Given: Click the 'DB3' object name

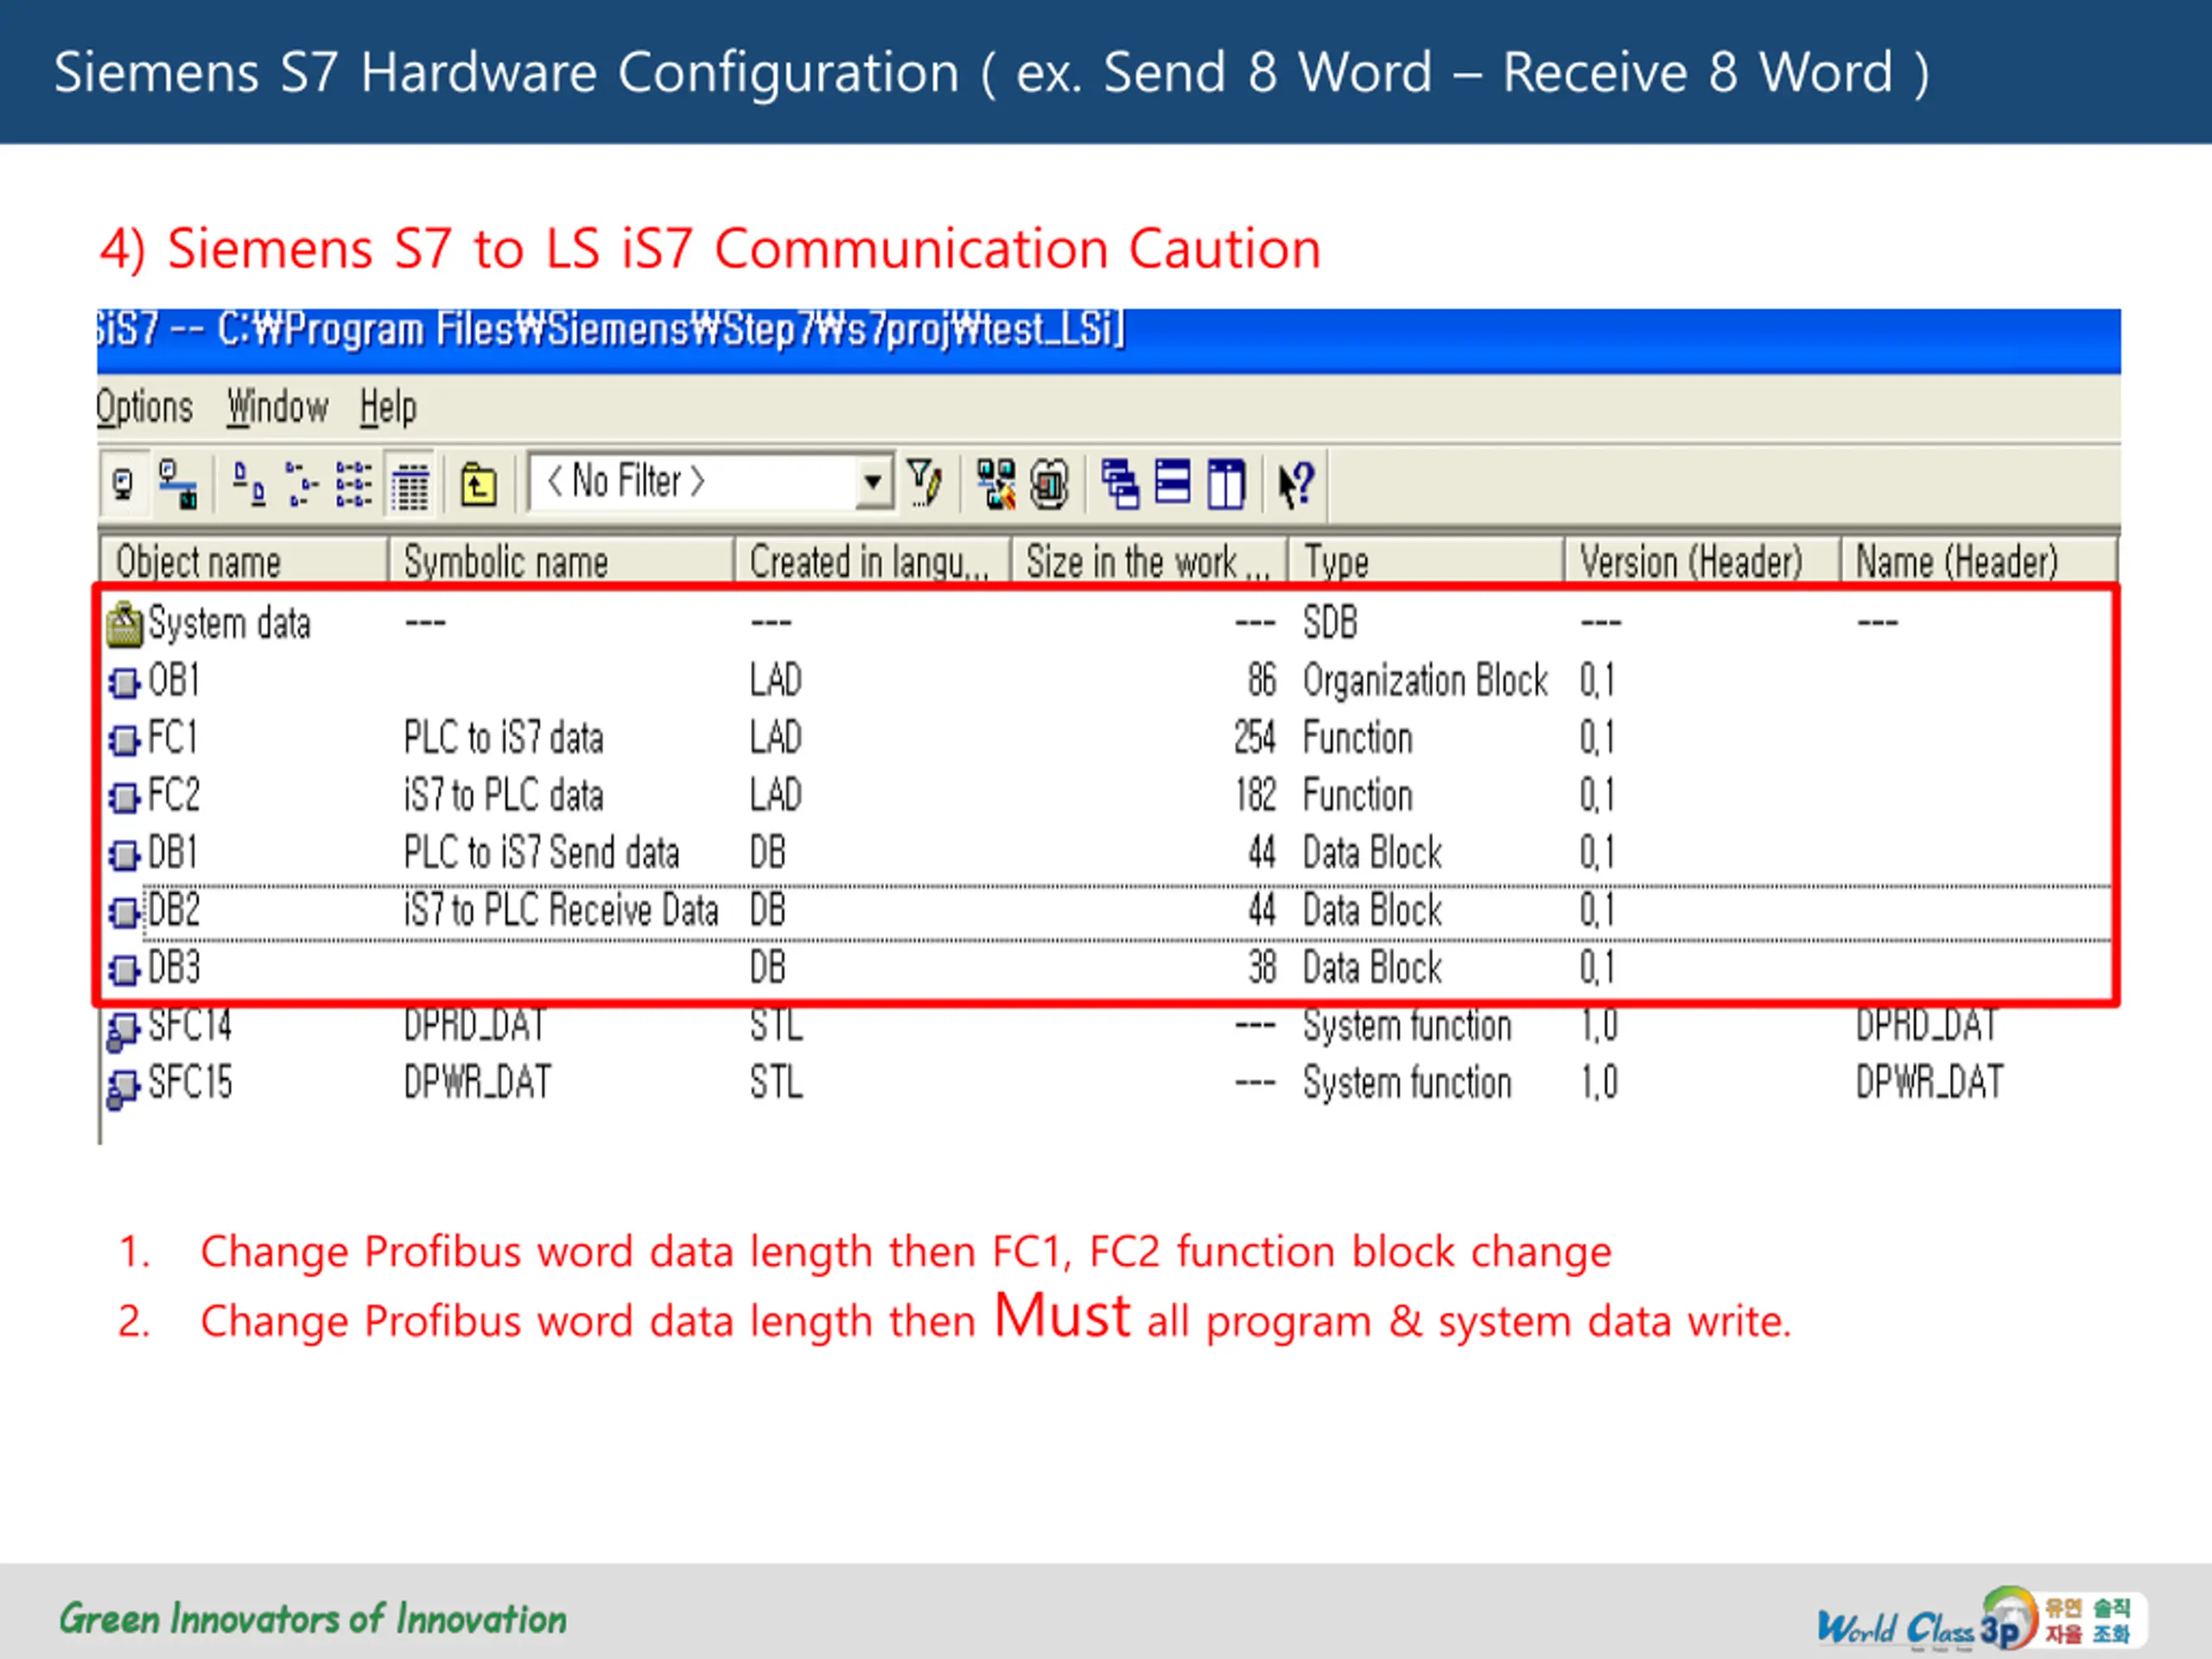Looking at the screenshot, I should point(174,967).
